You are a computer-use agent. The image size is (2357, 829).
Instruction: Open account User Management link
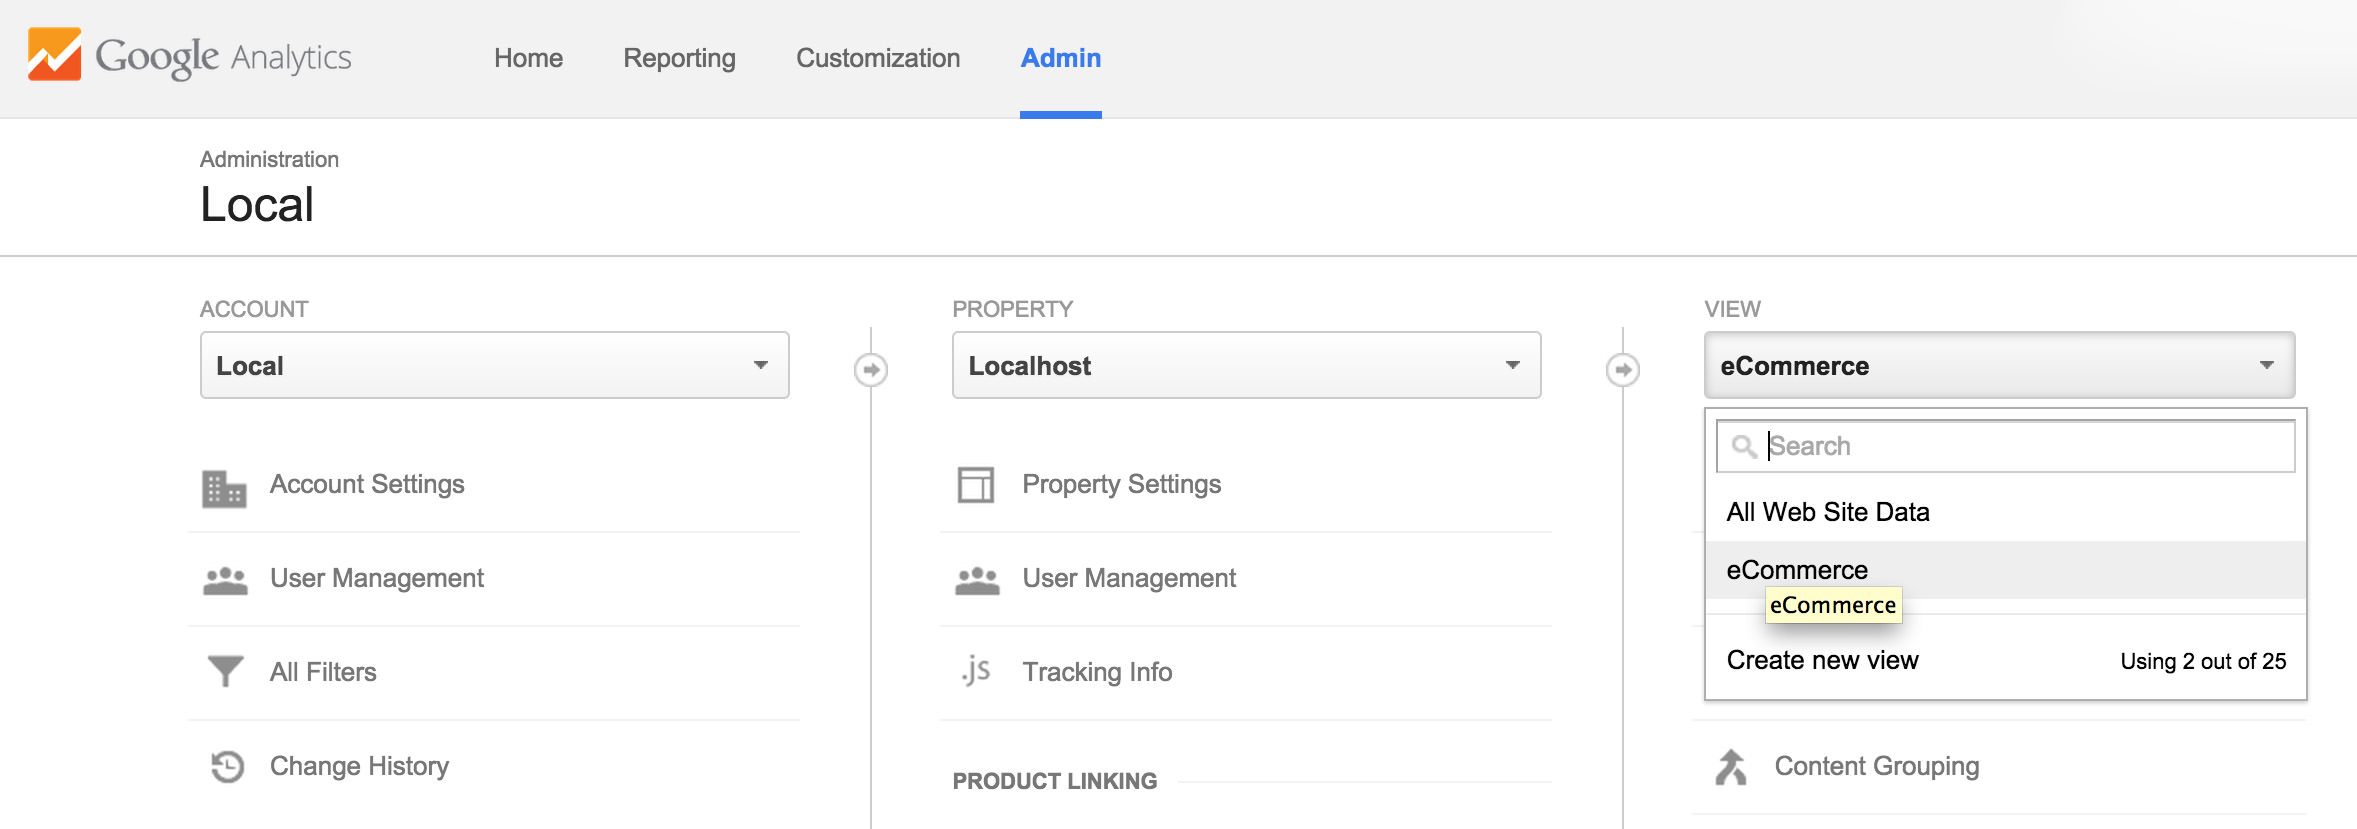[x=377, y=578]
